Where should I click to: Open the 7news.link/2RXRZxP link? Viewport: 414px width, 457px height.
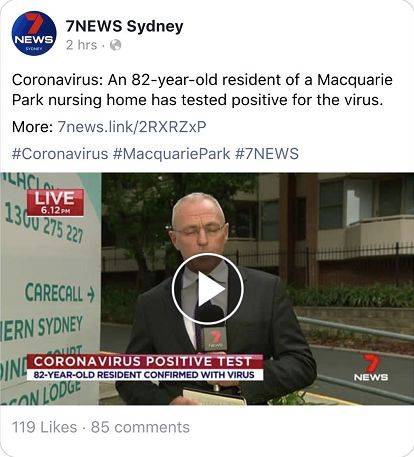click(132, 127)
